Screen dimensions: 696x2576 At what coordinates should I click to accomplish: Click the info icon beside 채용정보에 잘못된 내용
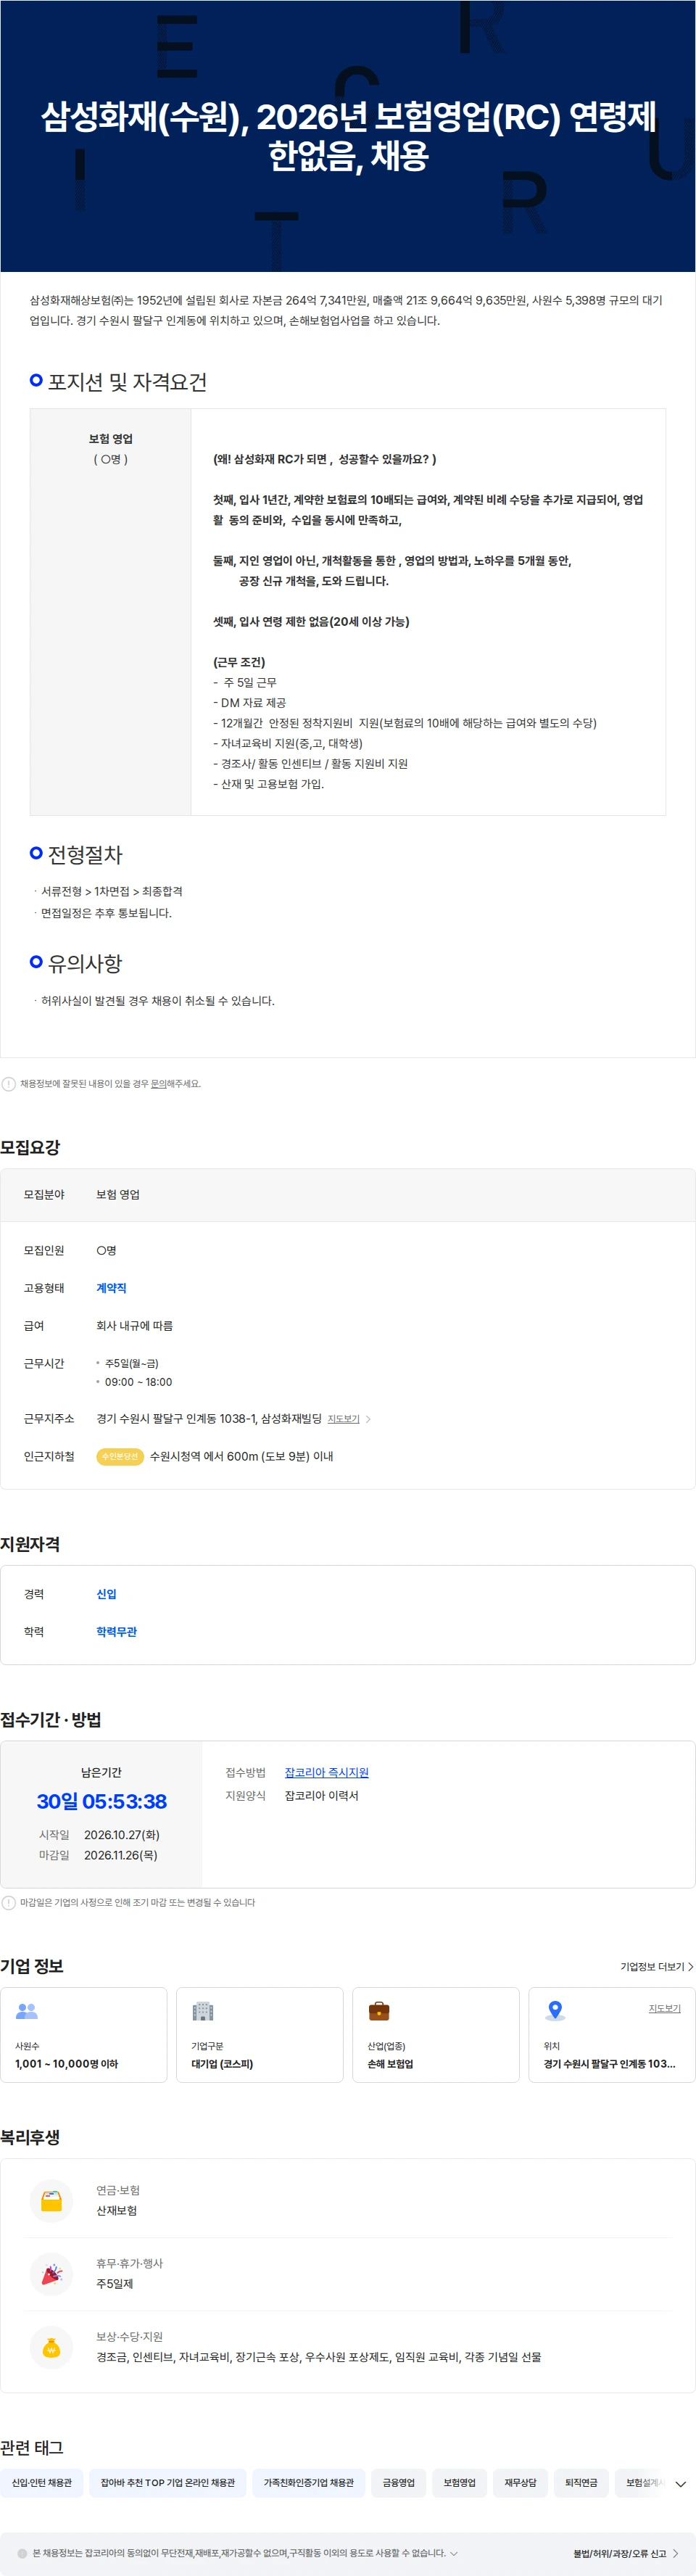(9, 1084)
